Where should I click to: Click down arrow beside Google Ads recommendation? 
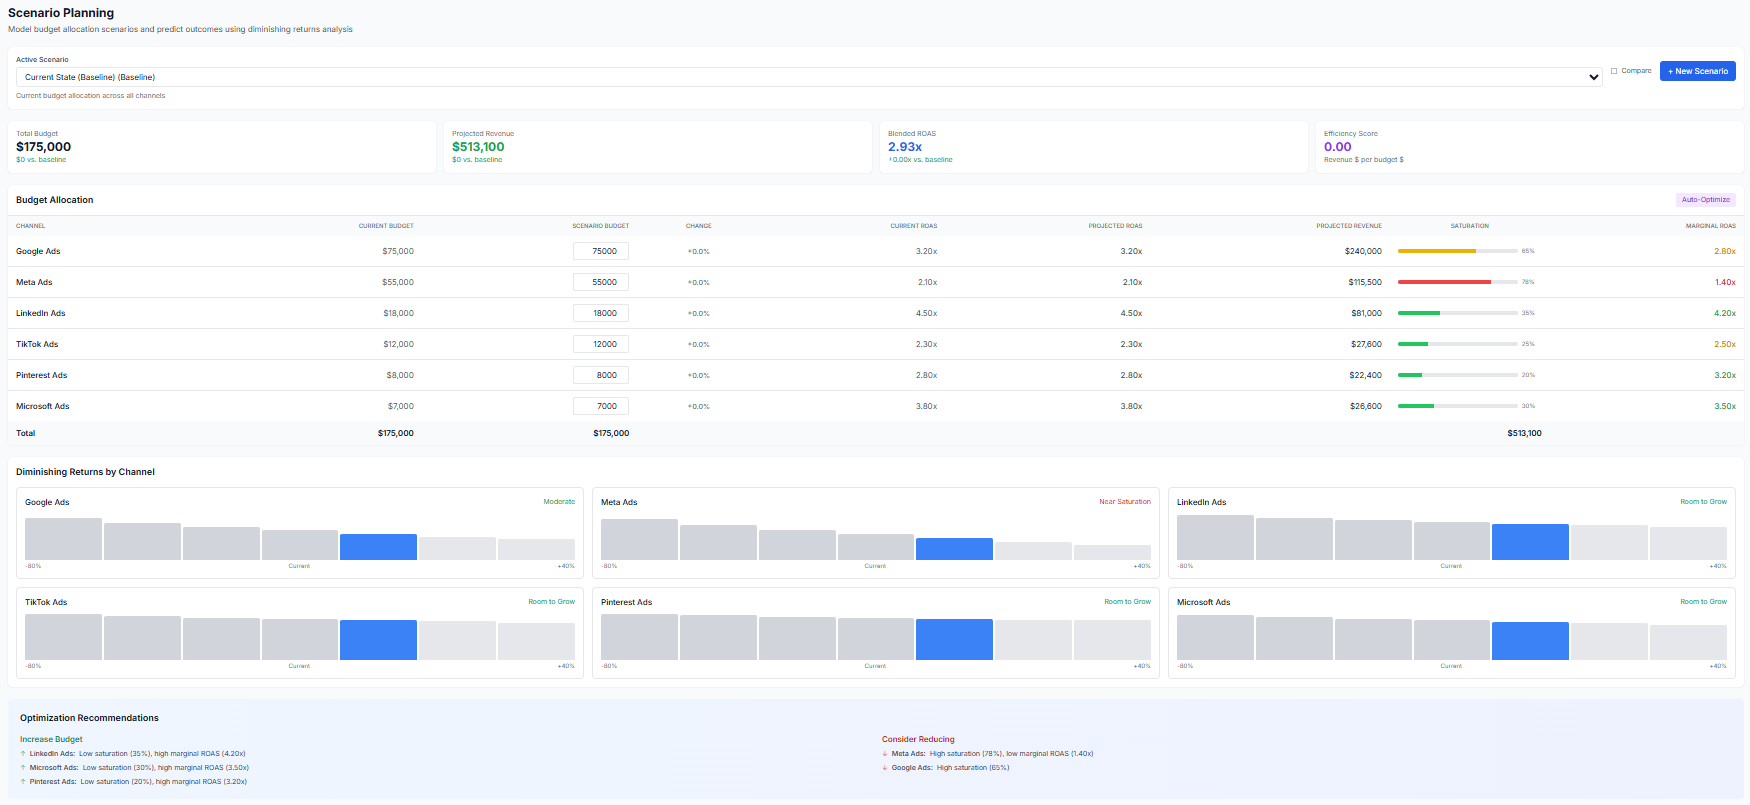coord(885,768)
